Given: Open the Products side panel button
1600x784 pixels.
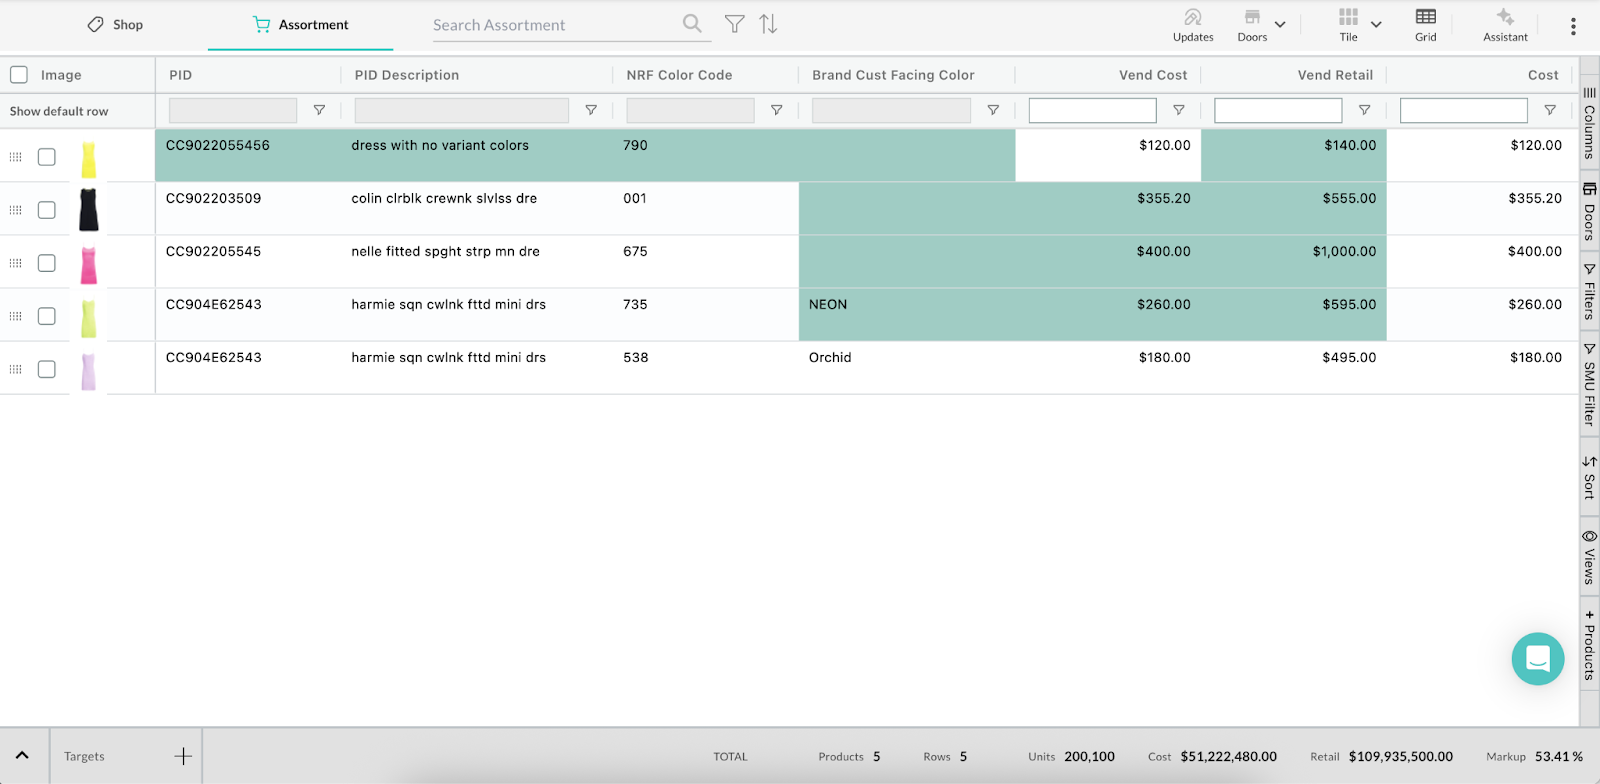Looking at the screenshot, I should click(x=1589, y=645).
